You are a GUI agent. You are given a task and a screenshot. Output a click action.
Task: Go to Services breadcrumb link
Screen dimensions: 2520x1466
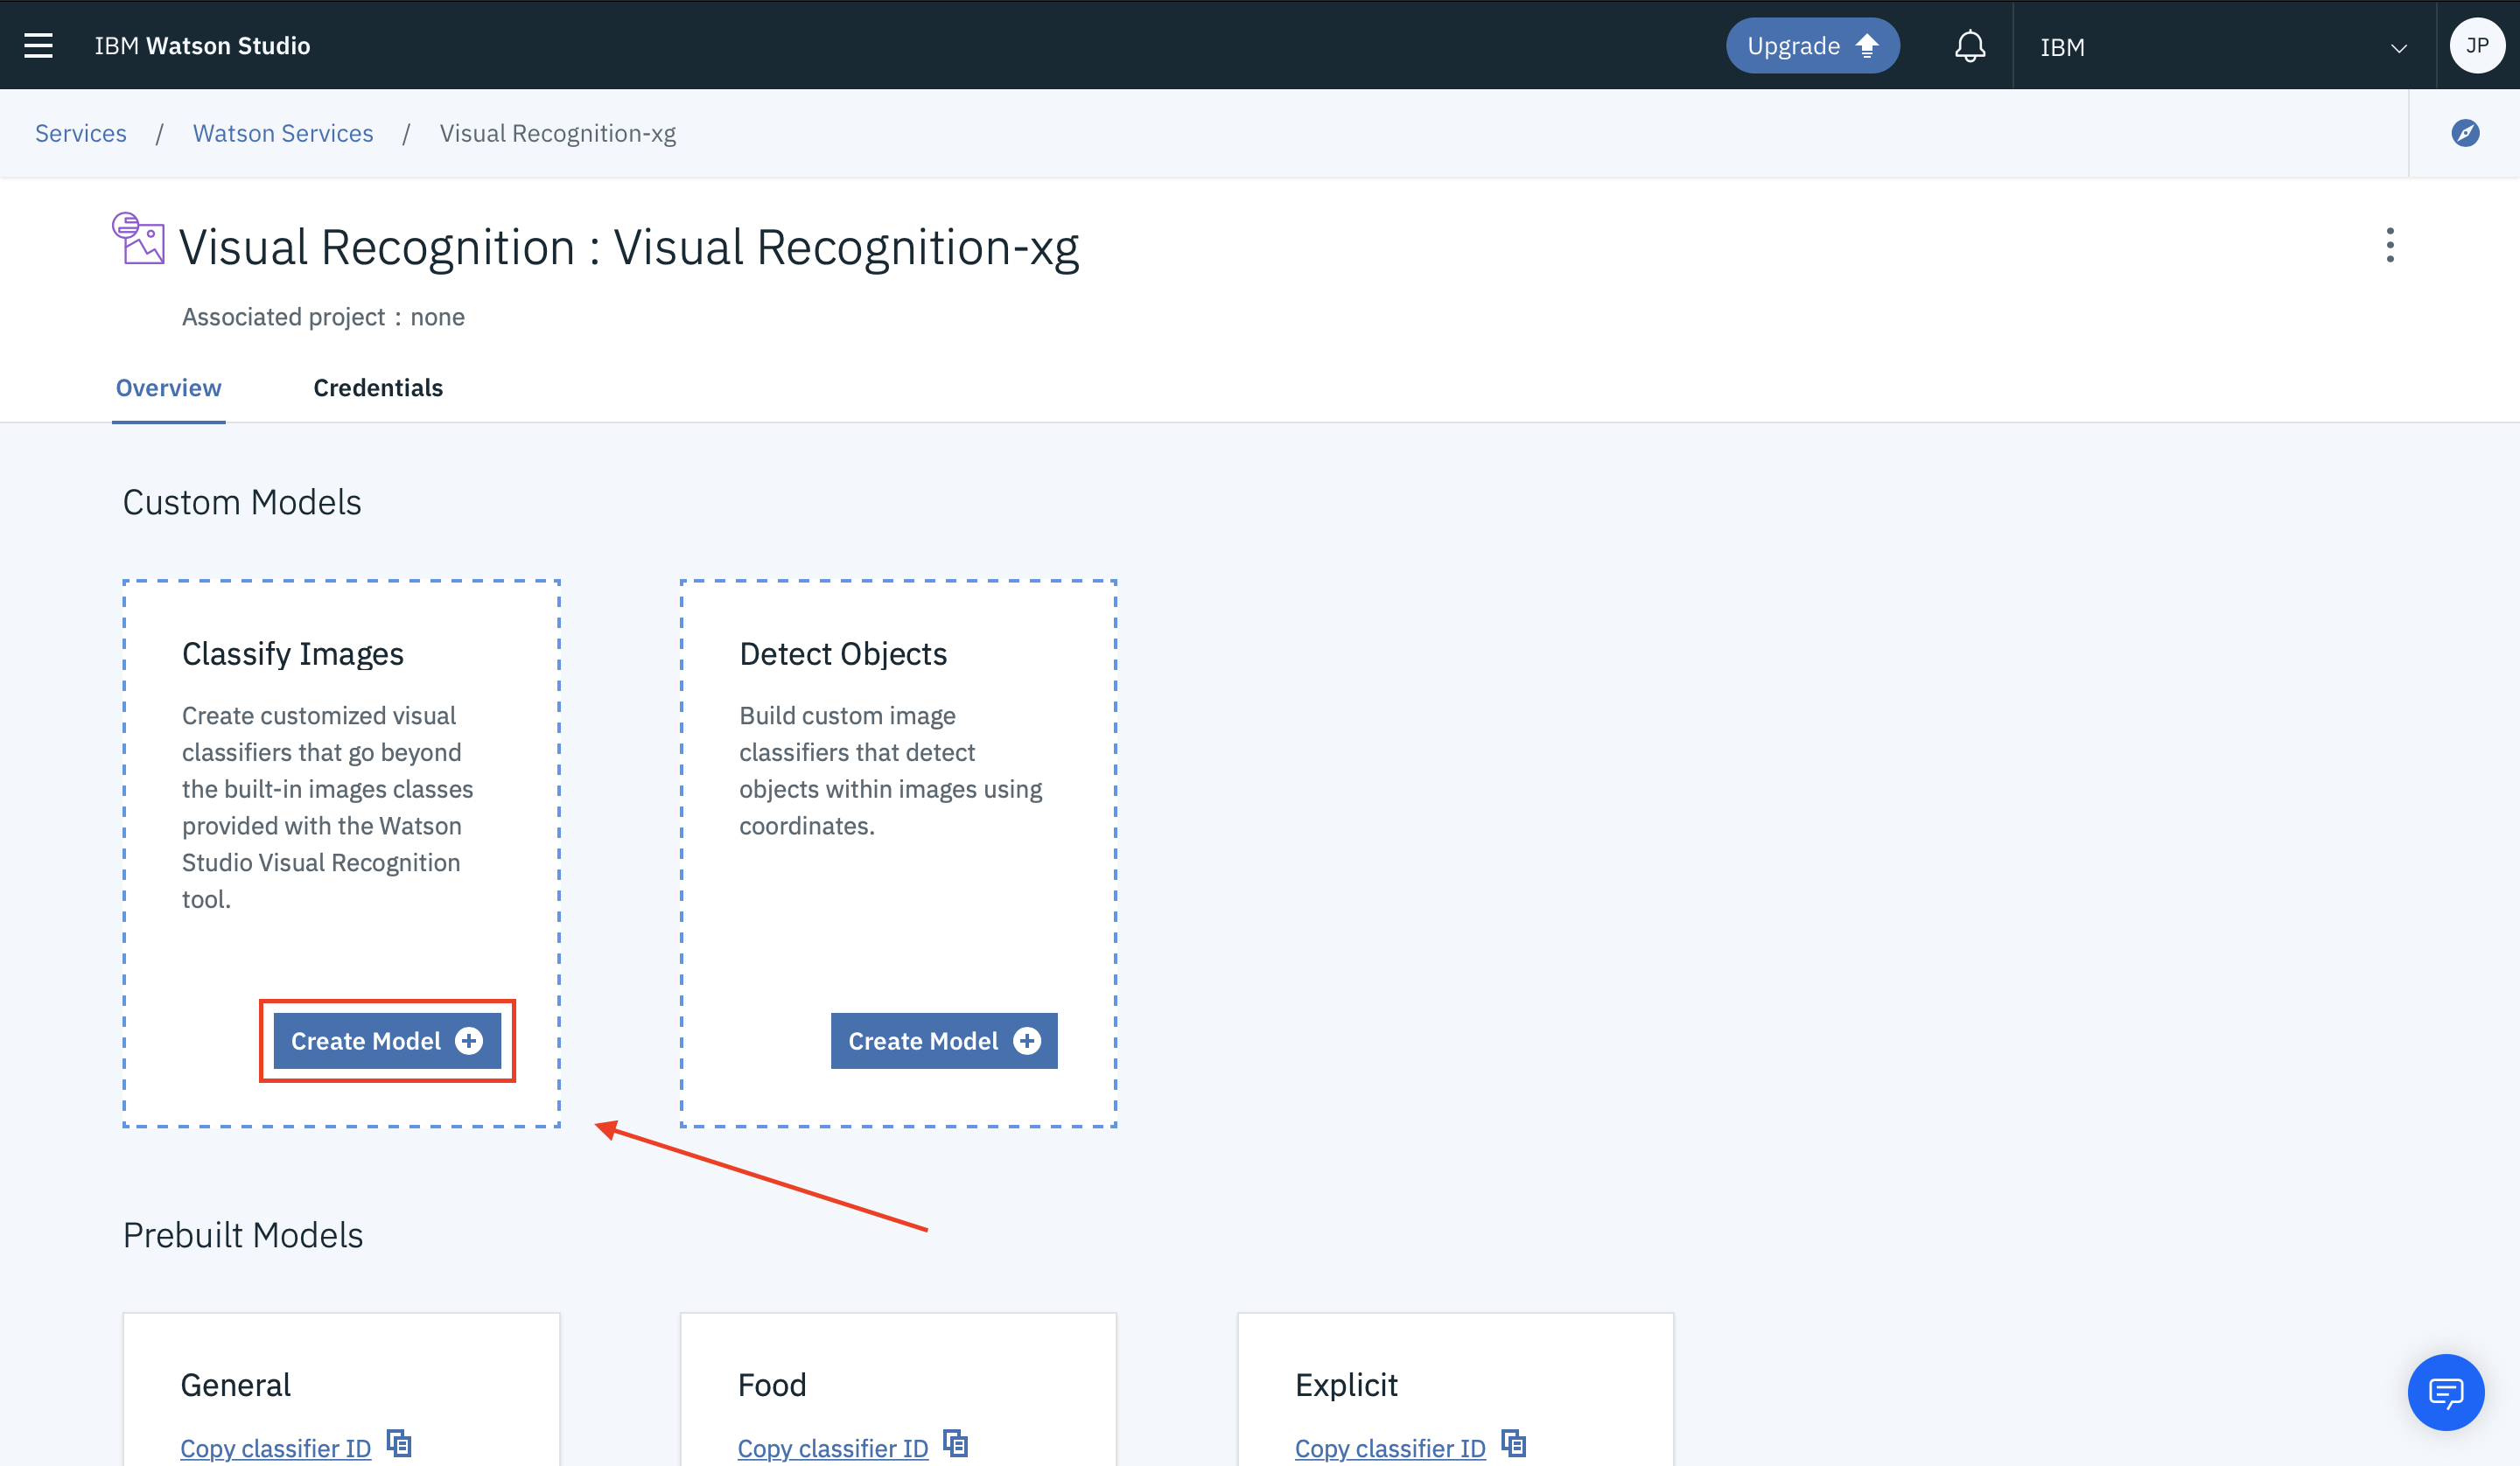pos(81,133)
